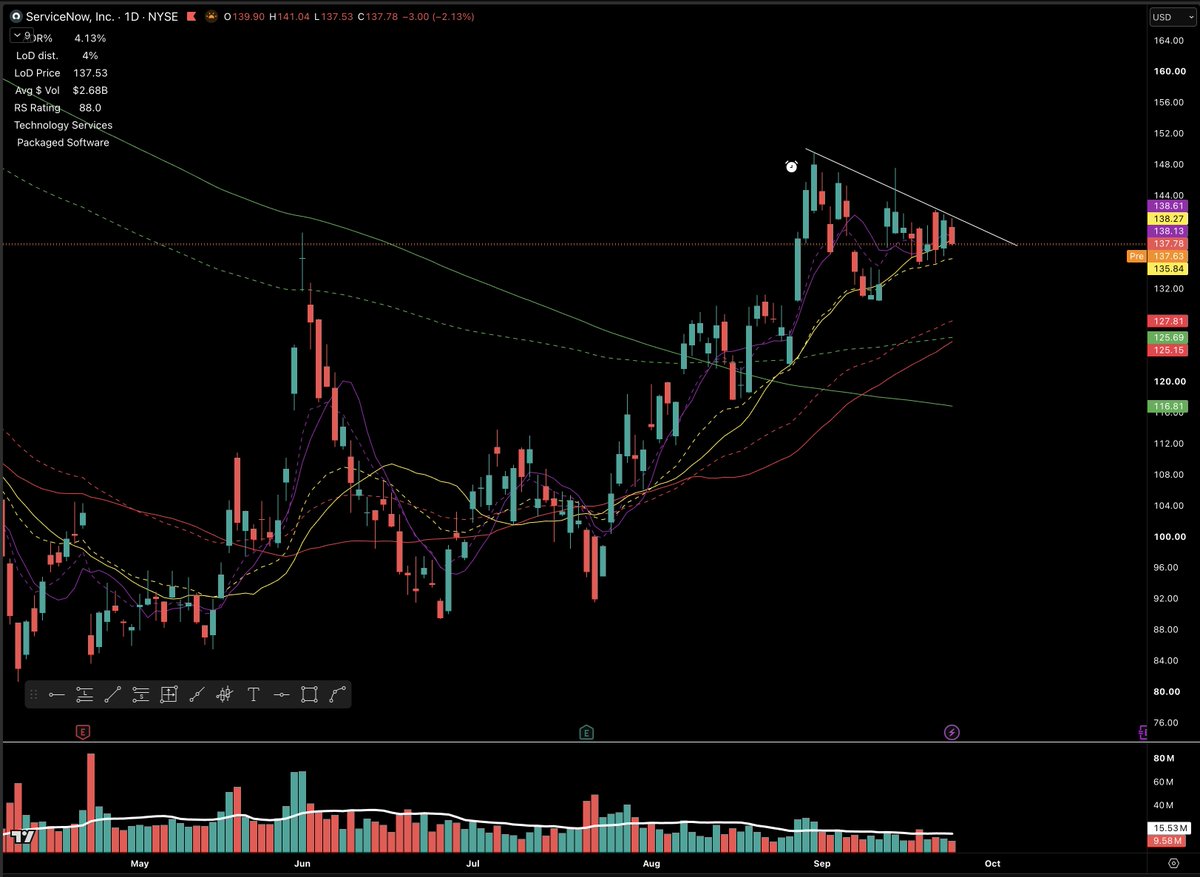Image resolution: width=1200 pixels, height=877 pixels.
Task: Click the LoD dist. 4% row
Action: point(56,55)
